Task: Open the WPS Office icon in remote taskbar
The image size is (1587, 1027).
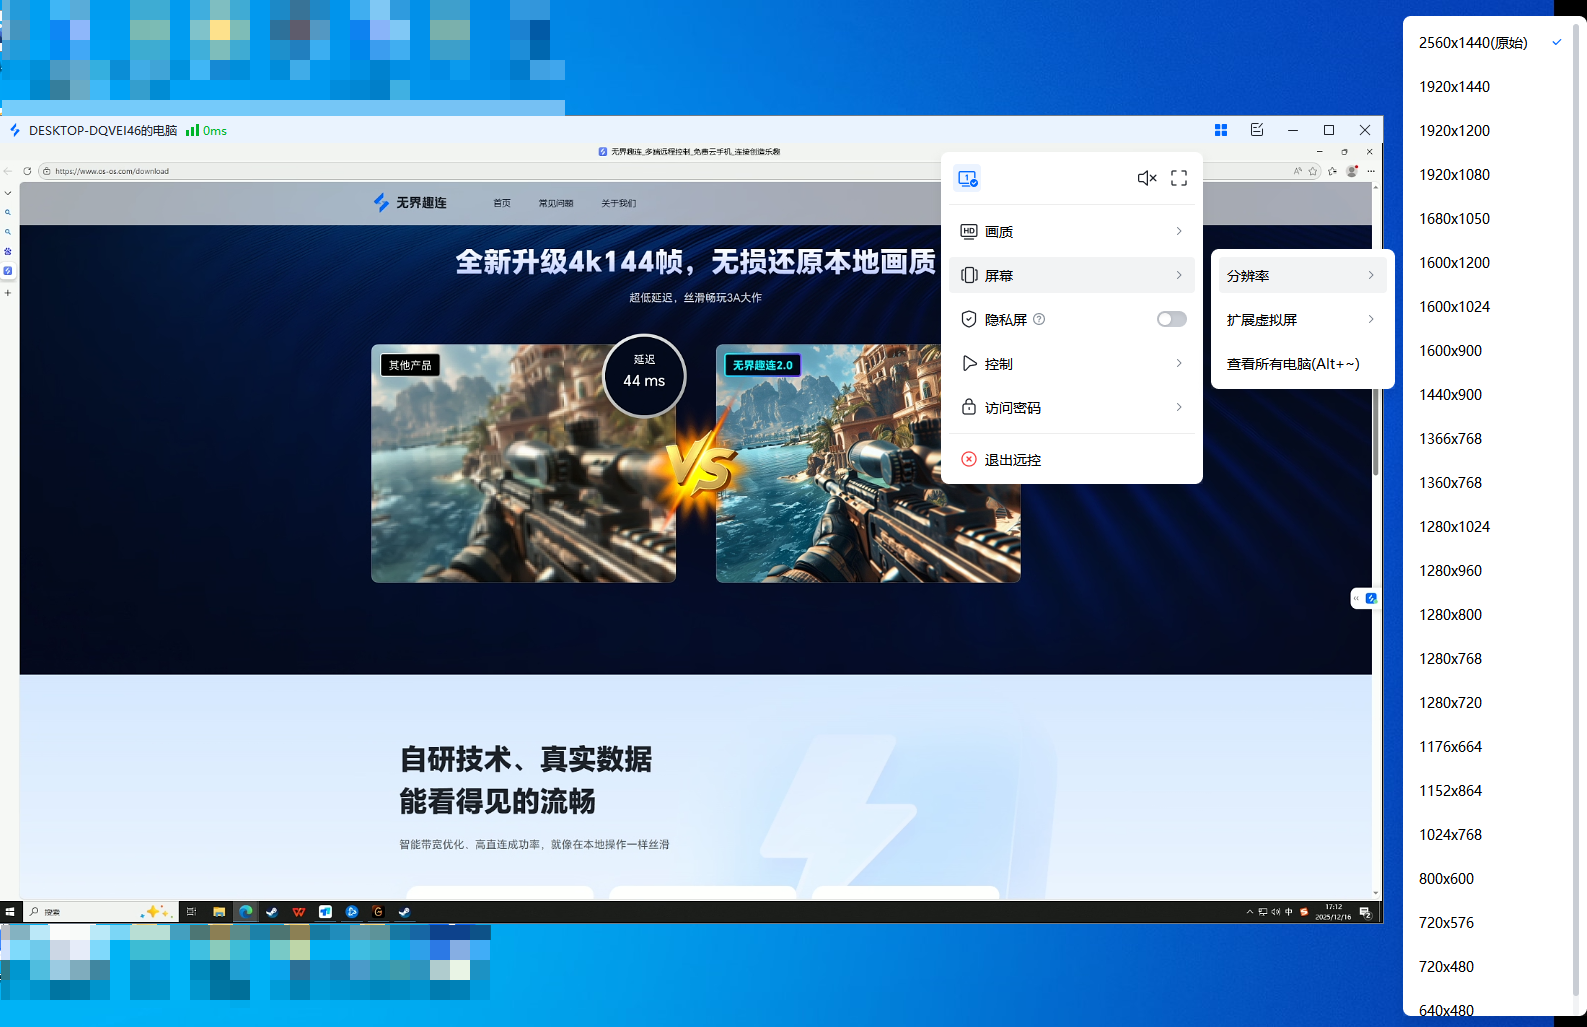Action: coord(299,912)
